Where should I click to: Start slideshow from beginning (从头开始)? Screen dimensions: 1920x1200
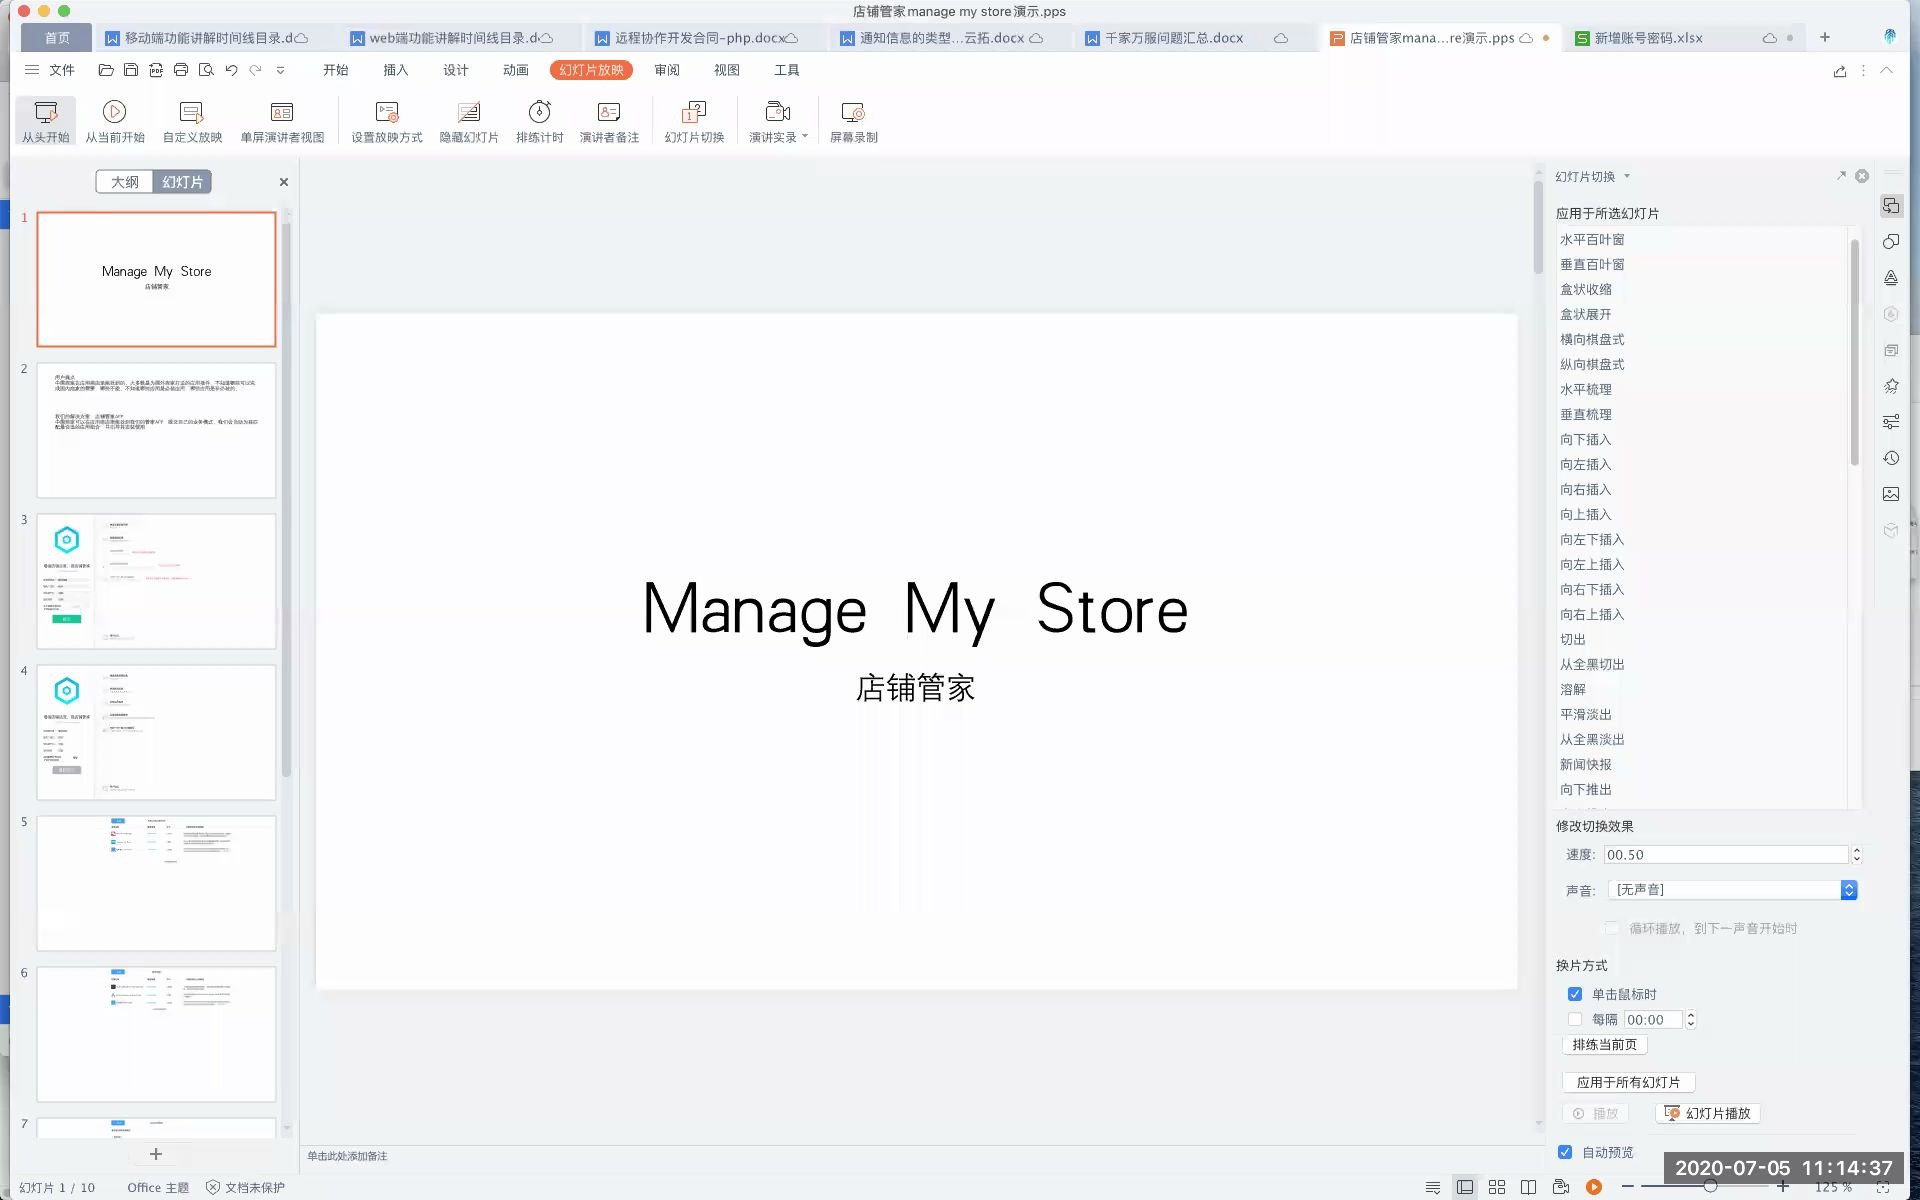pos(45,120)
